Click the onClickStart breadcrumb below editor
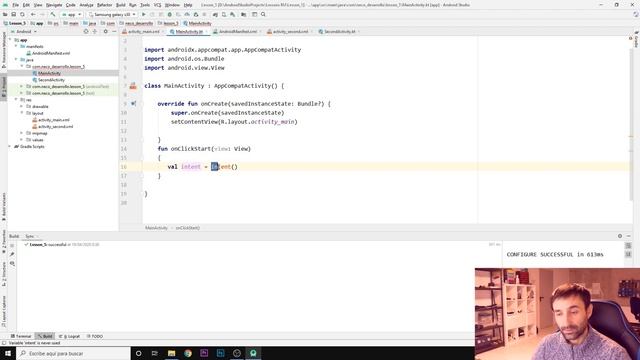The width and height of the screenshot is (640, 360). (188, 228)
